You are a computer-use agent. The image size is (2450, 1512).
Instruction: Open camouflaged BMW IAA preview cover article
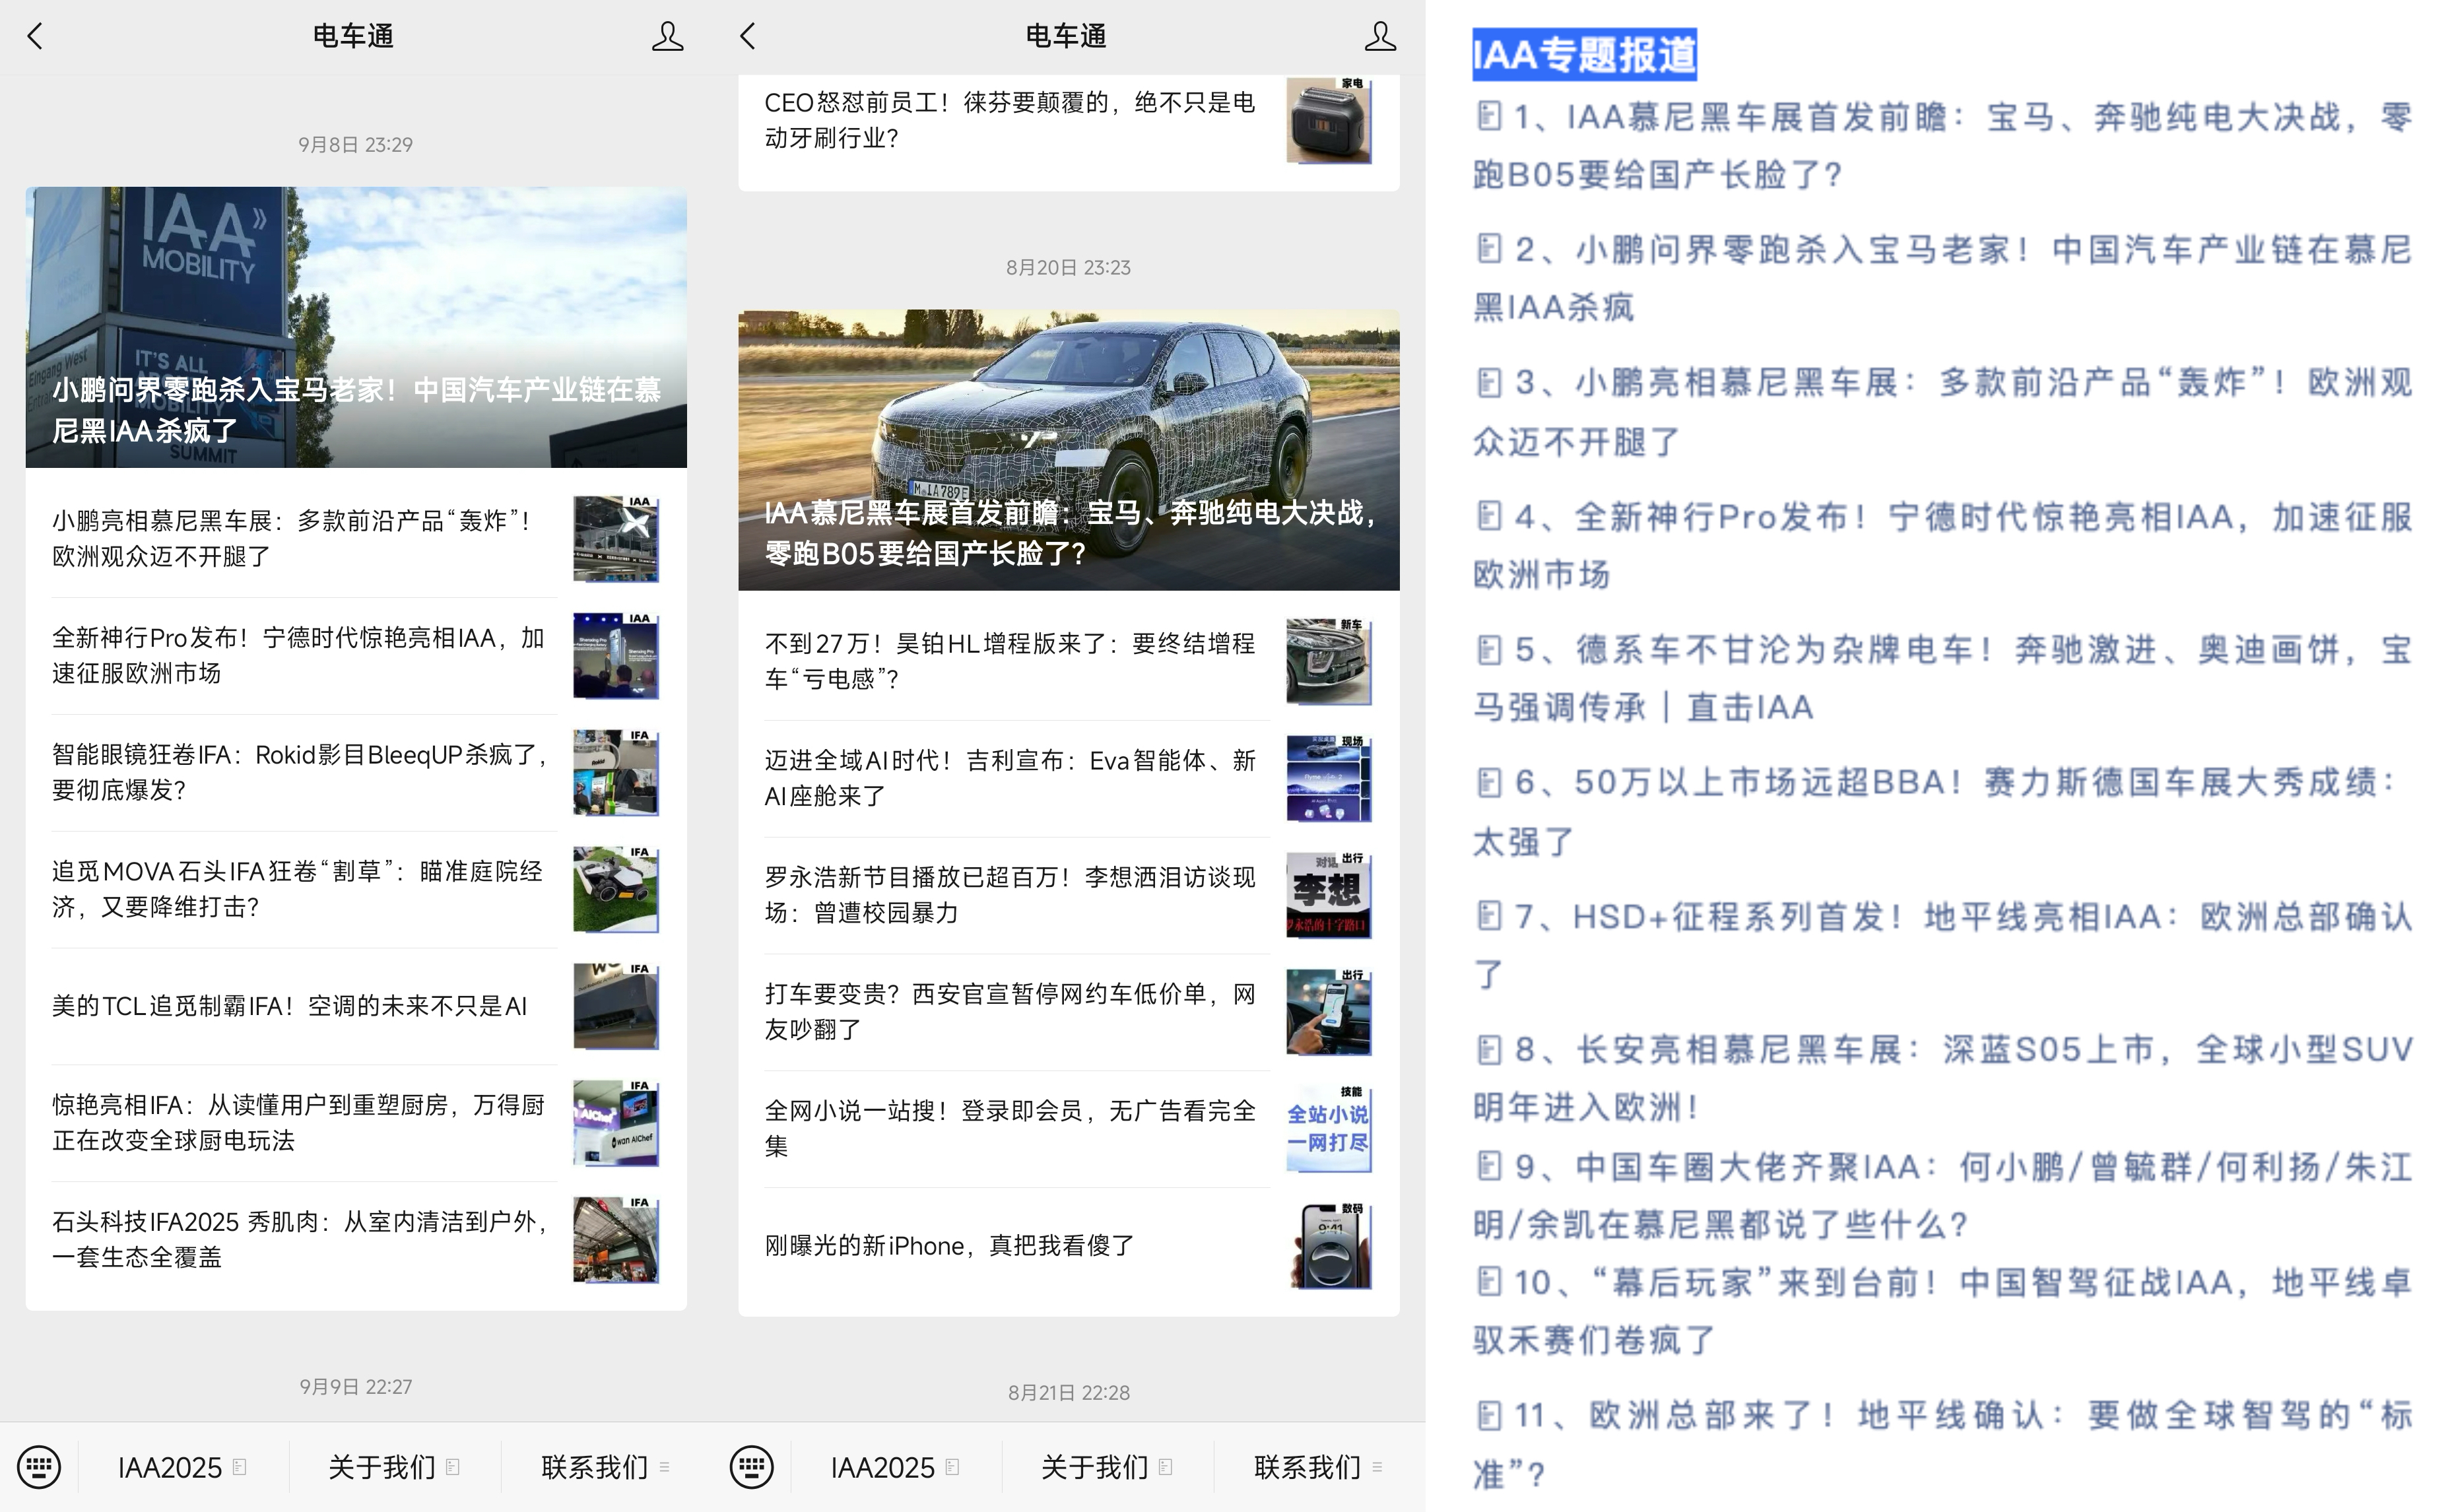coord(1068,450)
